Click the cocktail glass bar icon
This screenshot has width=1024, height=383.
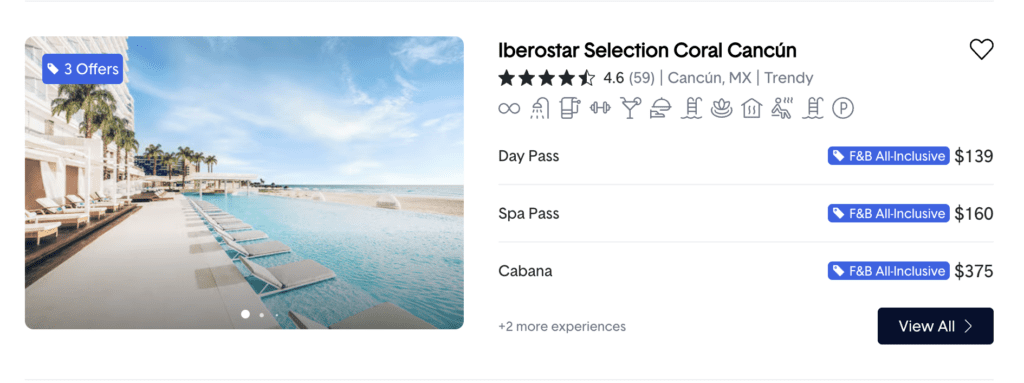(x=630, y=108)
